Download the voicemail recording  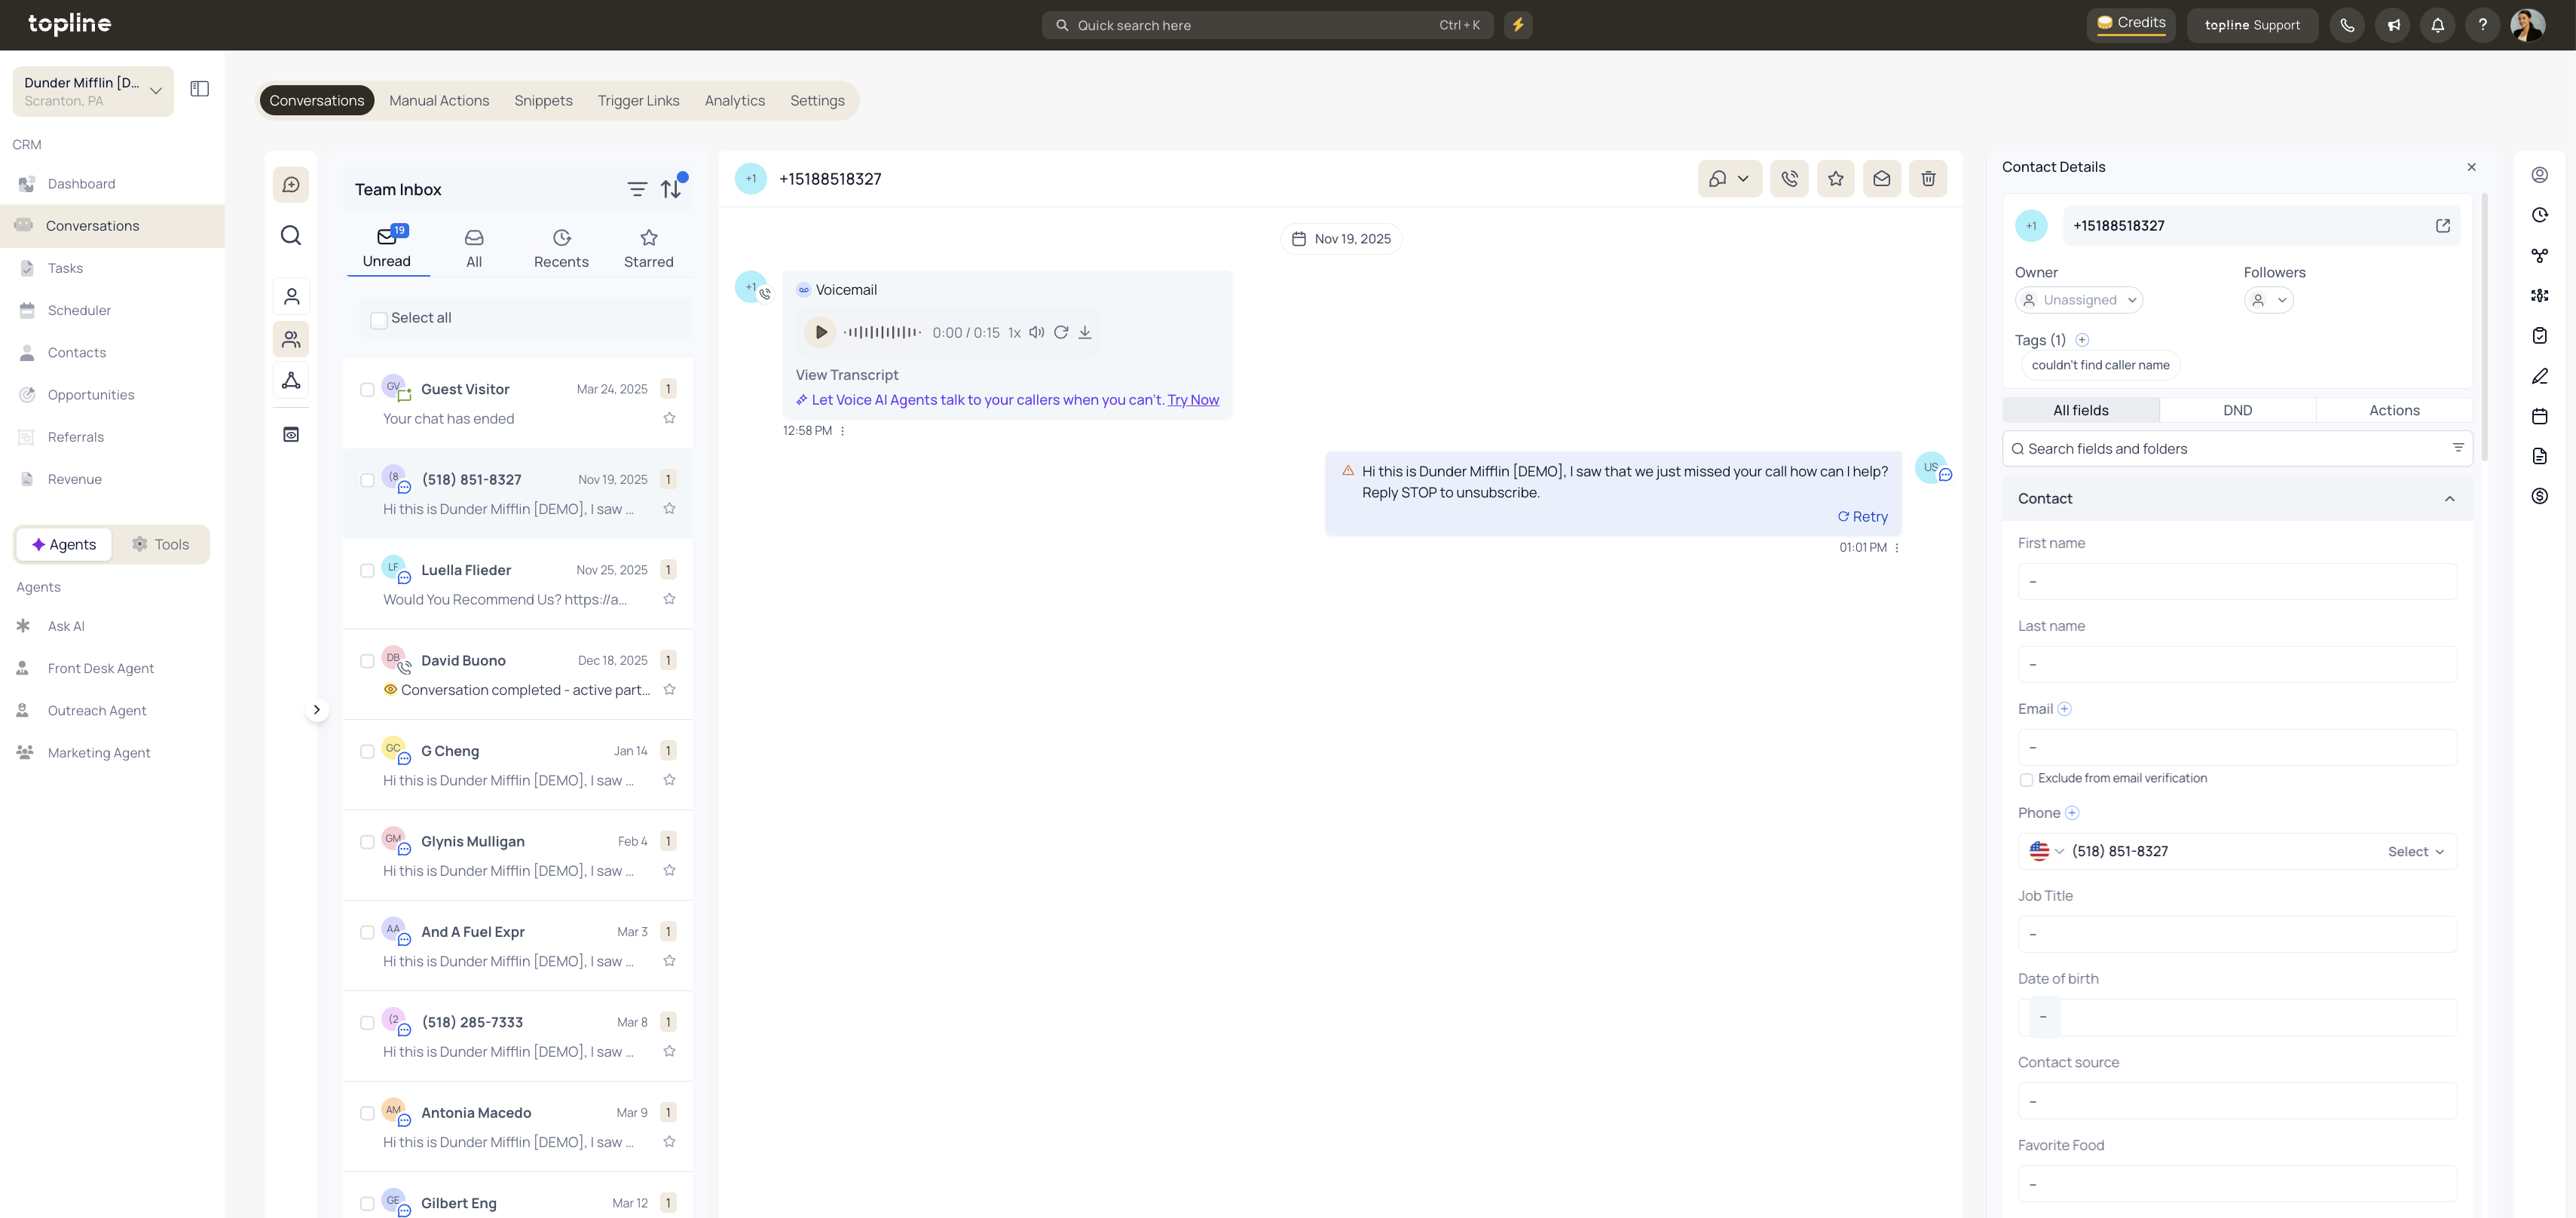1084,332
